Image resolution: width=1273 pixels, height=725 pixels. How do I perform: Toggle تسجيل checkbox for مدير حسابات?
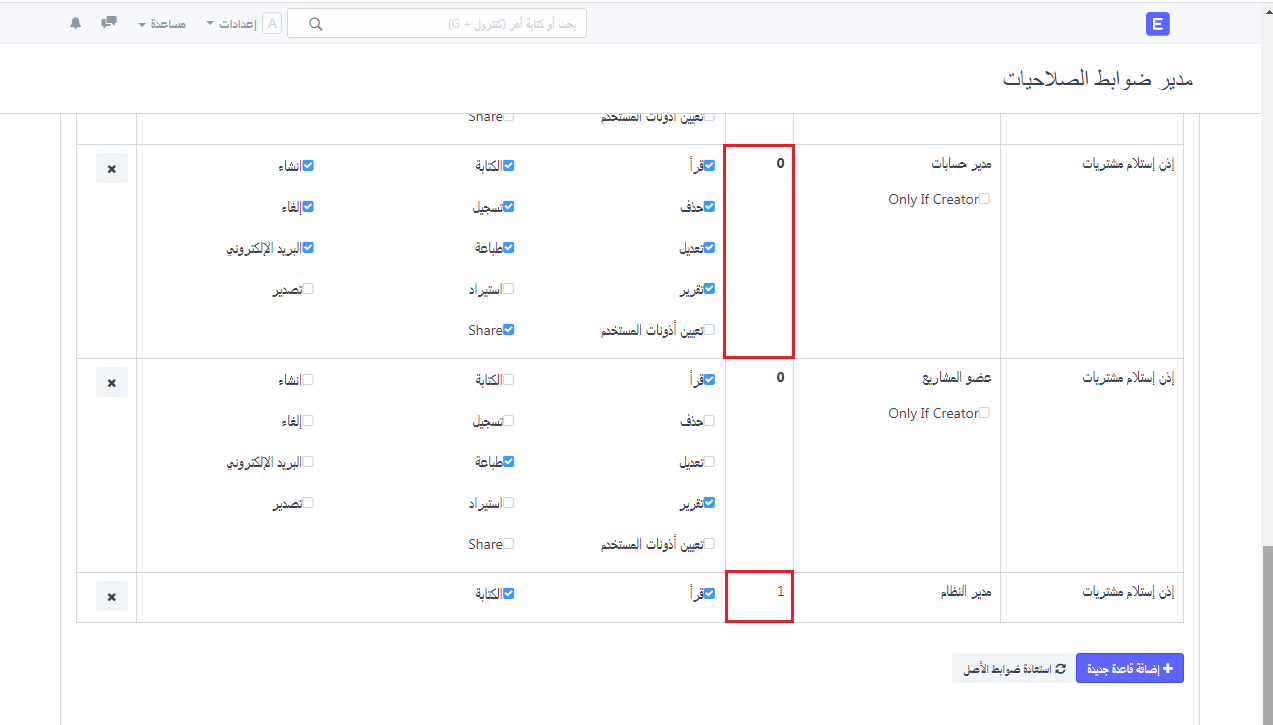point(508,207)
